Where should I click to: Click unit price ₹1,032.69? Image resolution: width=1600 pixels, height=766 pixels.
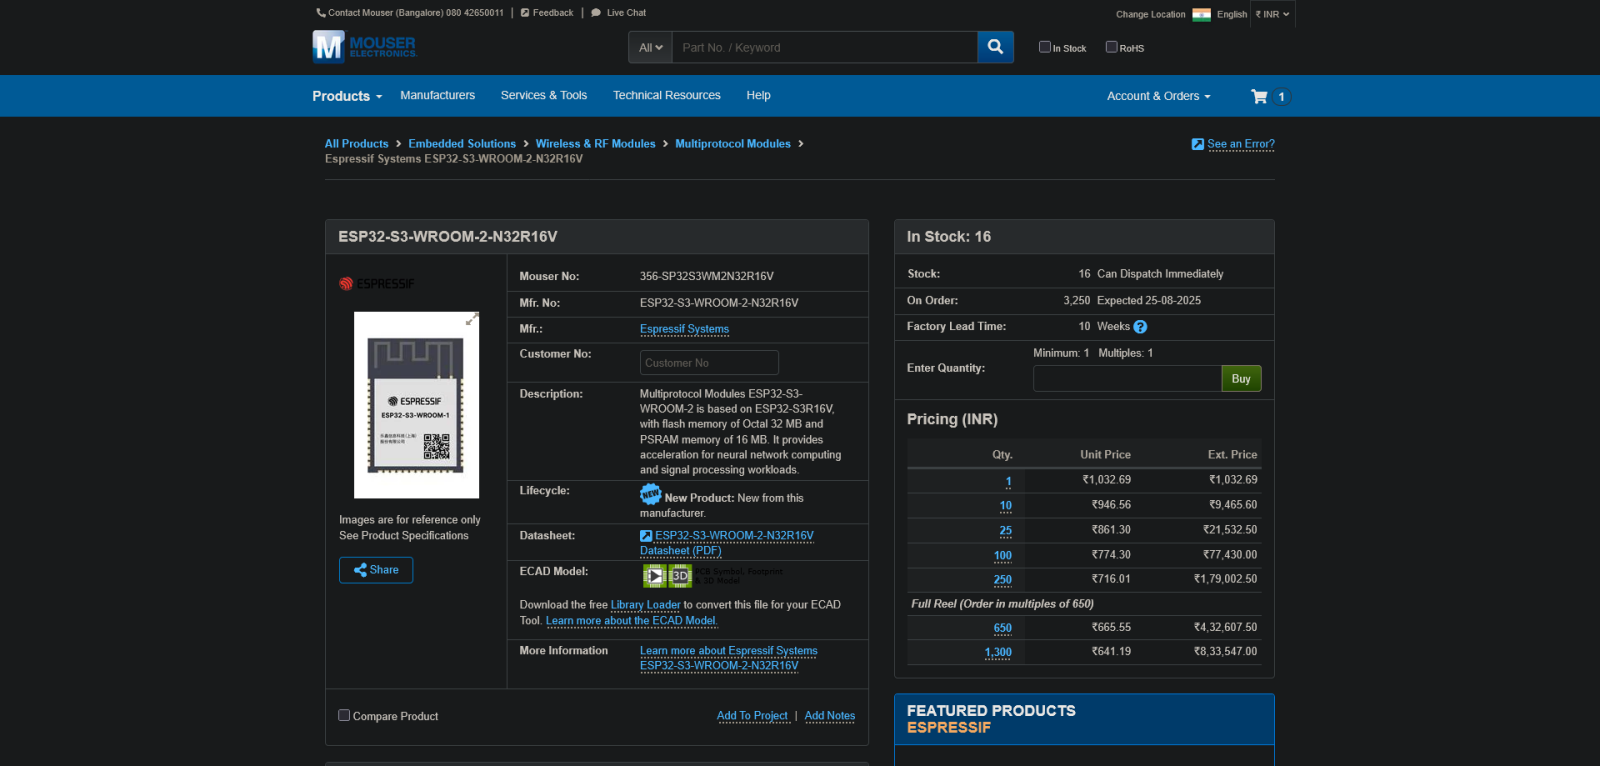click(1106, 480)
